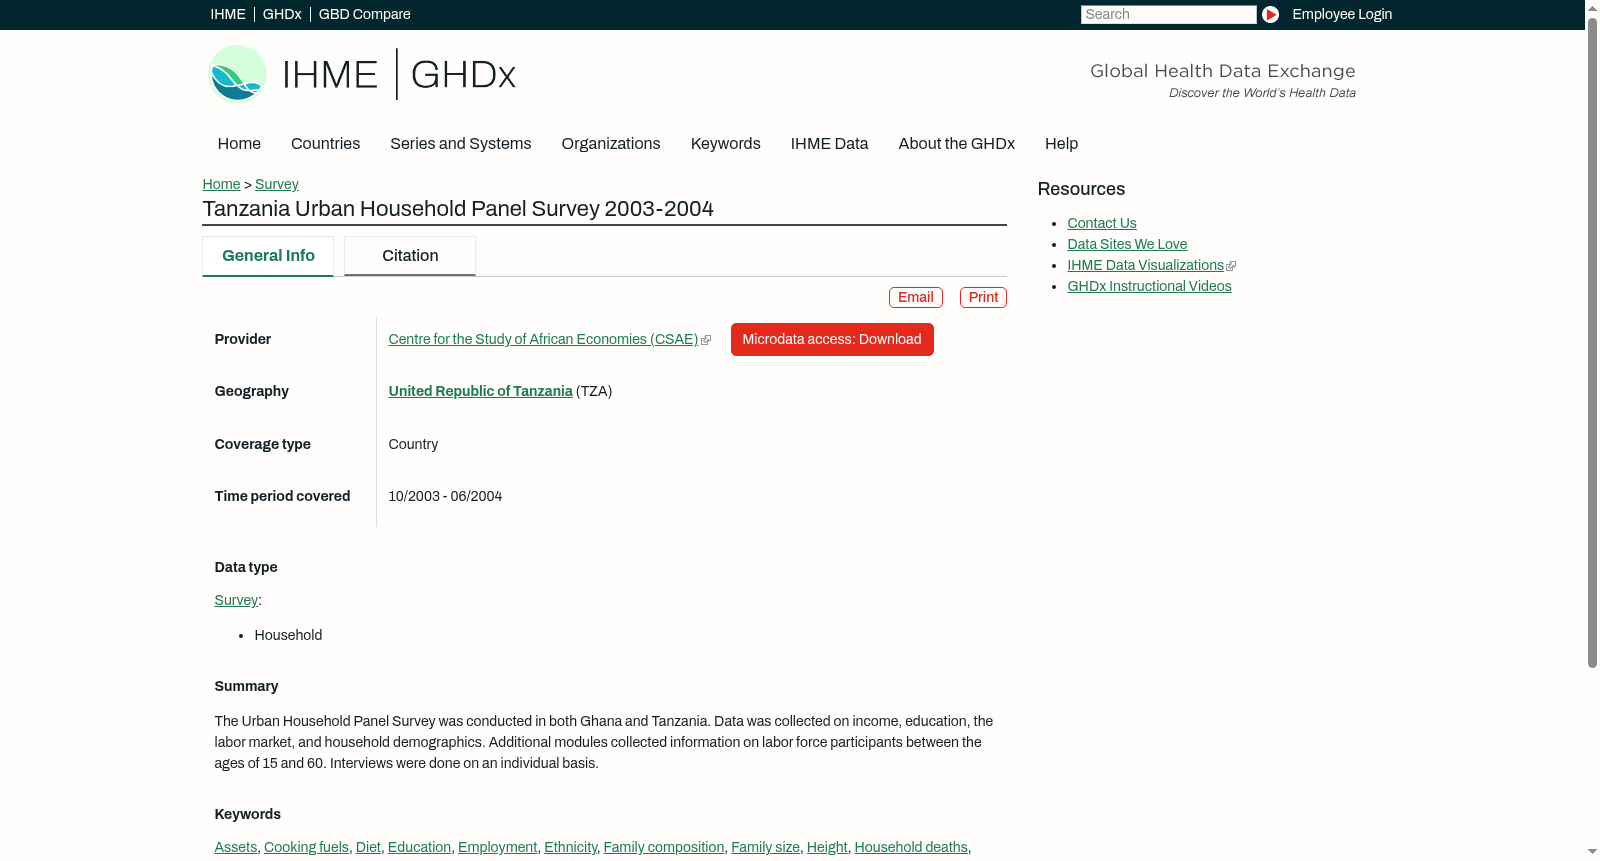This screenshot has height=861, width=1600.
Task: Click the Employment keyword link
Action: tap(497, 848)
